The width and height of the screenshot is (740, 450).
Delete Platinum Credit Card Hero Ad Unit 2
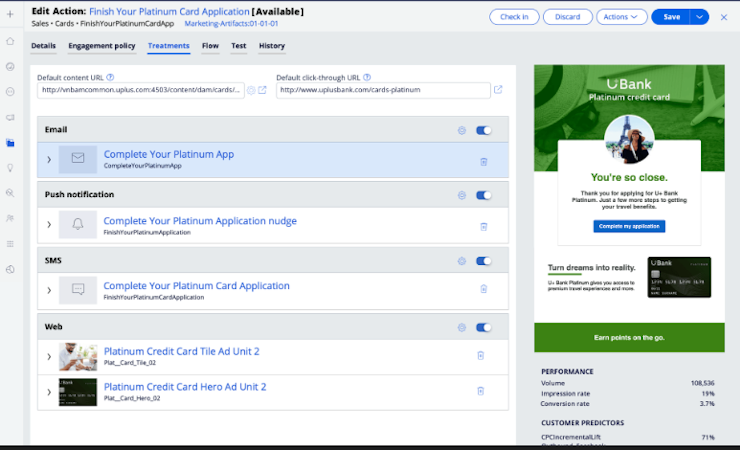[480, 391]
